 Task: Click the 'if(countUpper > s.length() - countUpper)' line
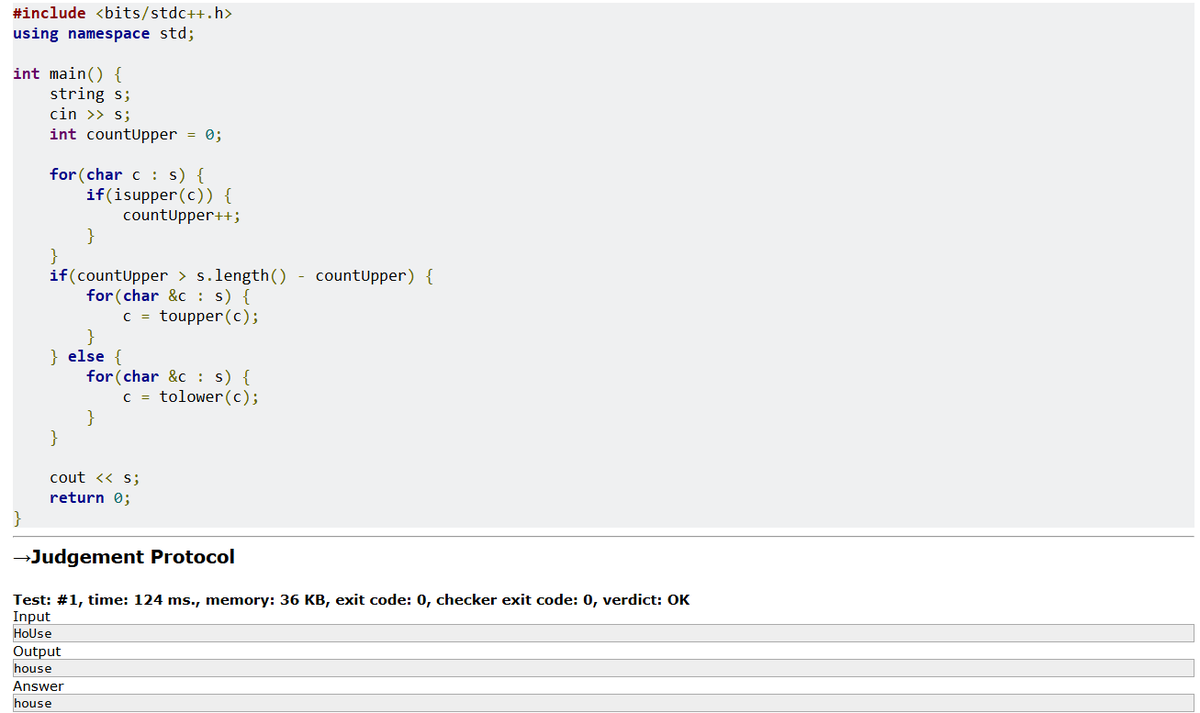tap(240, 276)
